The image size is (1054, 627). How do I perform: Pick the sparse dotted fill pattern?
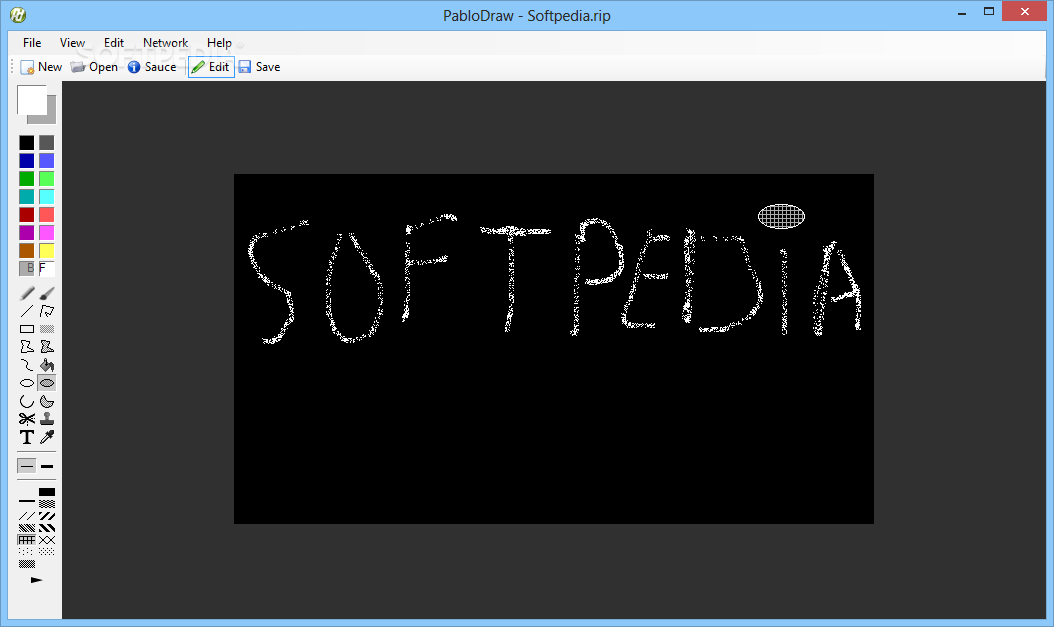pos(27,552)
